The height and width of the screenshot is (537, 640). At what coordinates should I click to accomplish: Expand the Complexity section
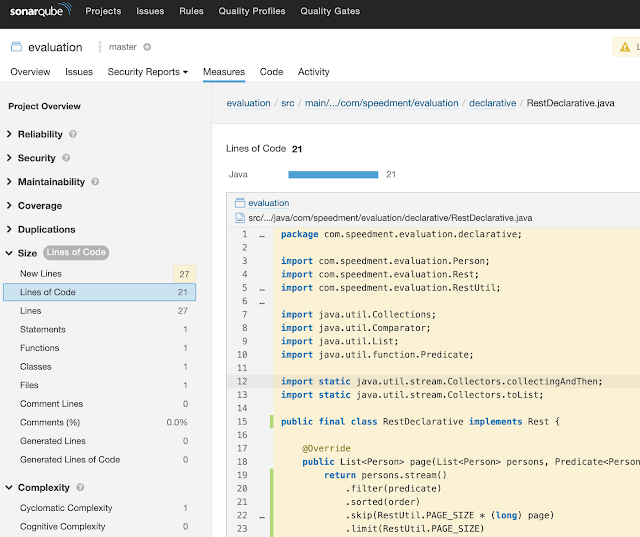click(x=44, y=488)
